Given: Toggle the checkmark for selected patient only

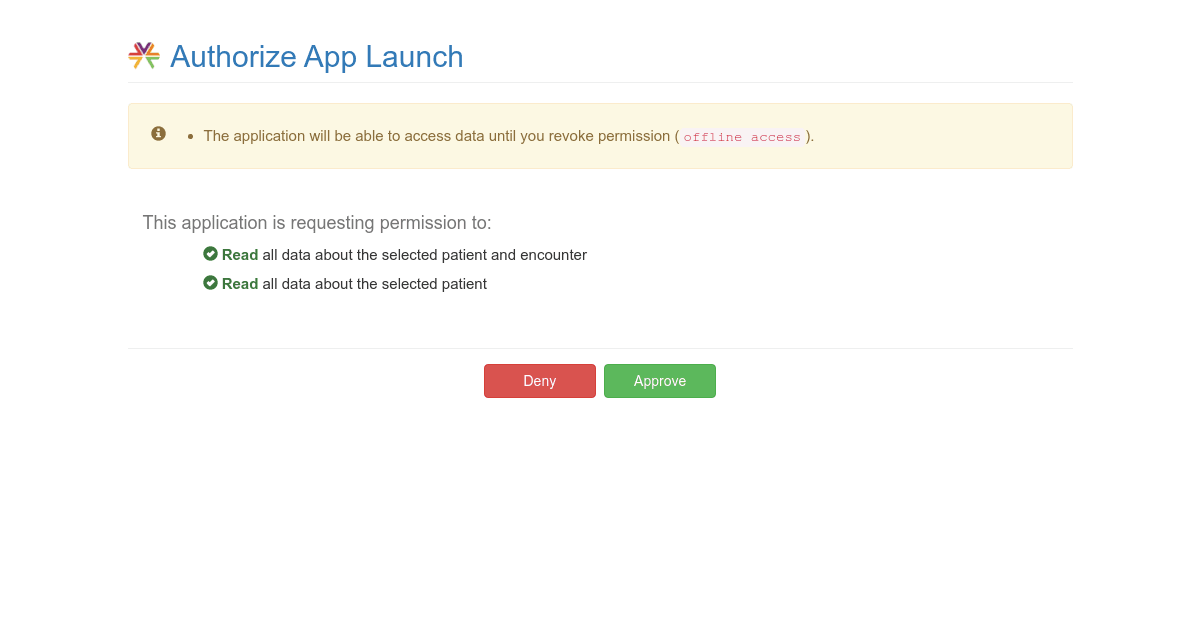Looking at the screenshot, I should point(210,283).
